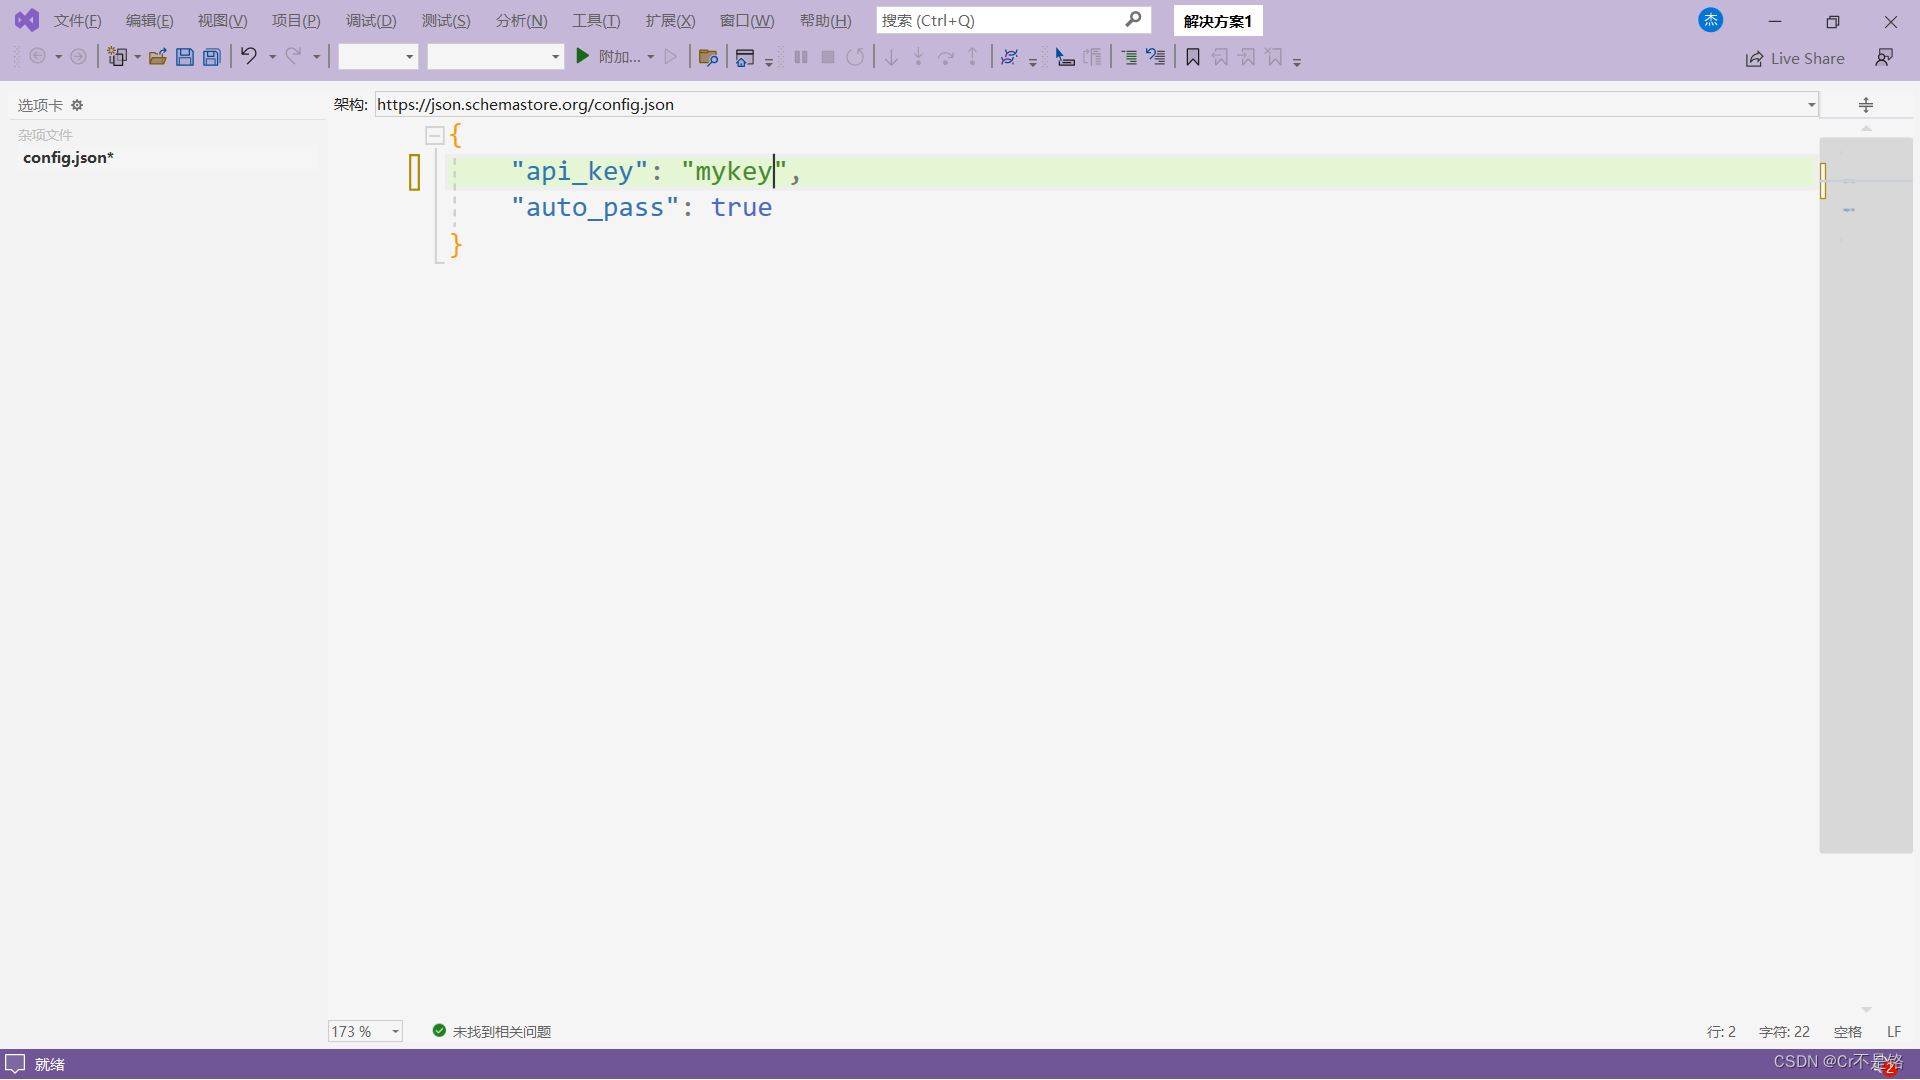
Task: Click the no issues found status indicator
Action: [492, 1031]
